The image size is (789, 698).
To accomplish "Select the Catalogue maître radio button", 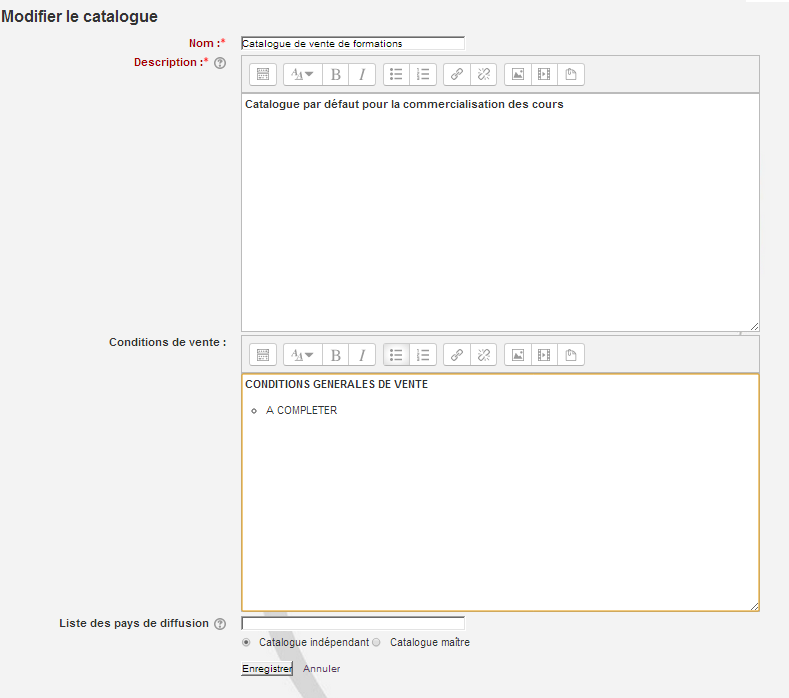I will (x=377, y=642).
